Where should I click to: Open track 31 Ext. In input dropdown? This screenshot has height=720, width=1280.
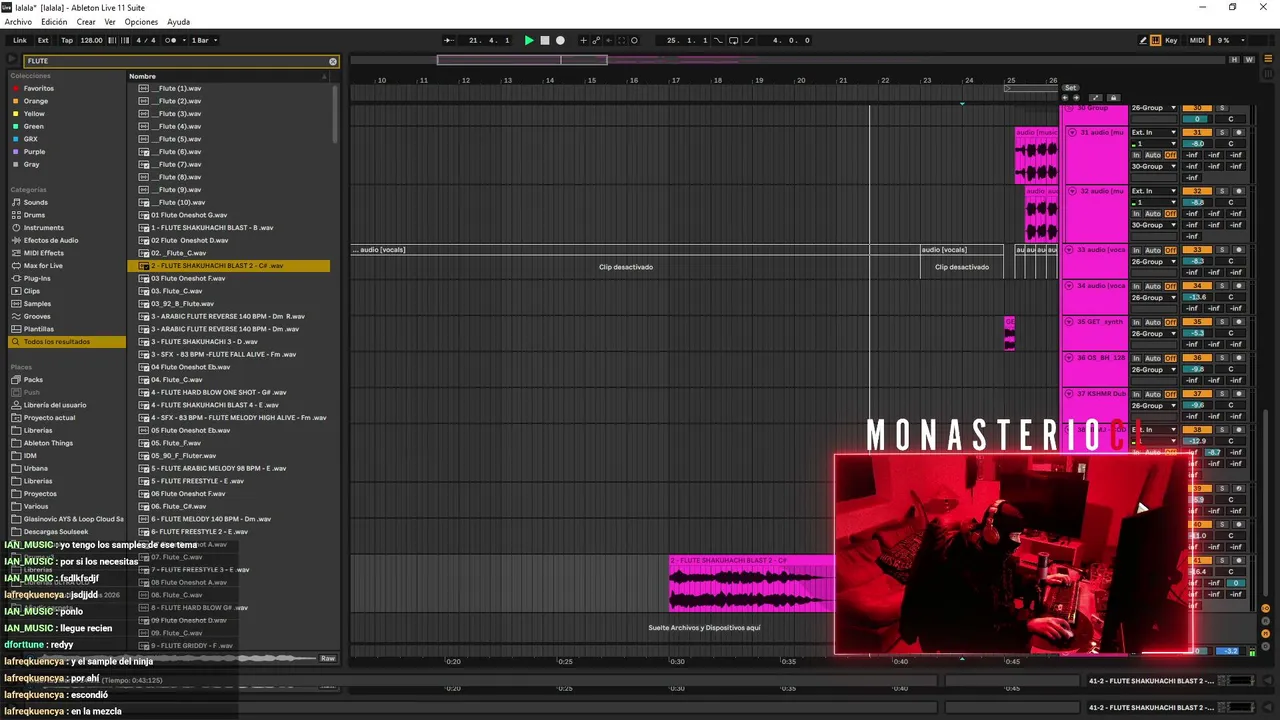coord(1154,132)
